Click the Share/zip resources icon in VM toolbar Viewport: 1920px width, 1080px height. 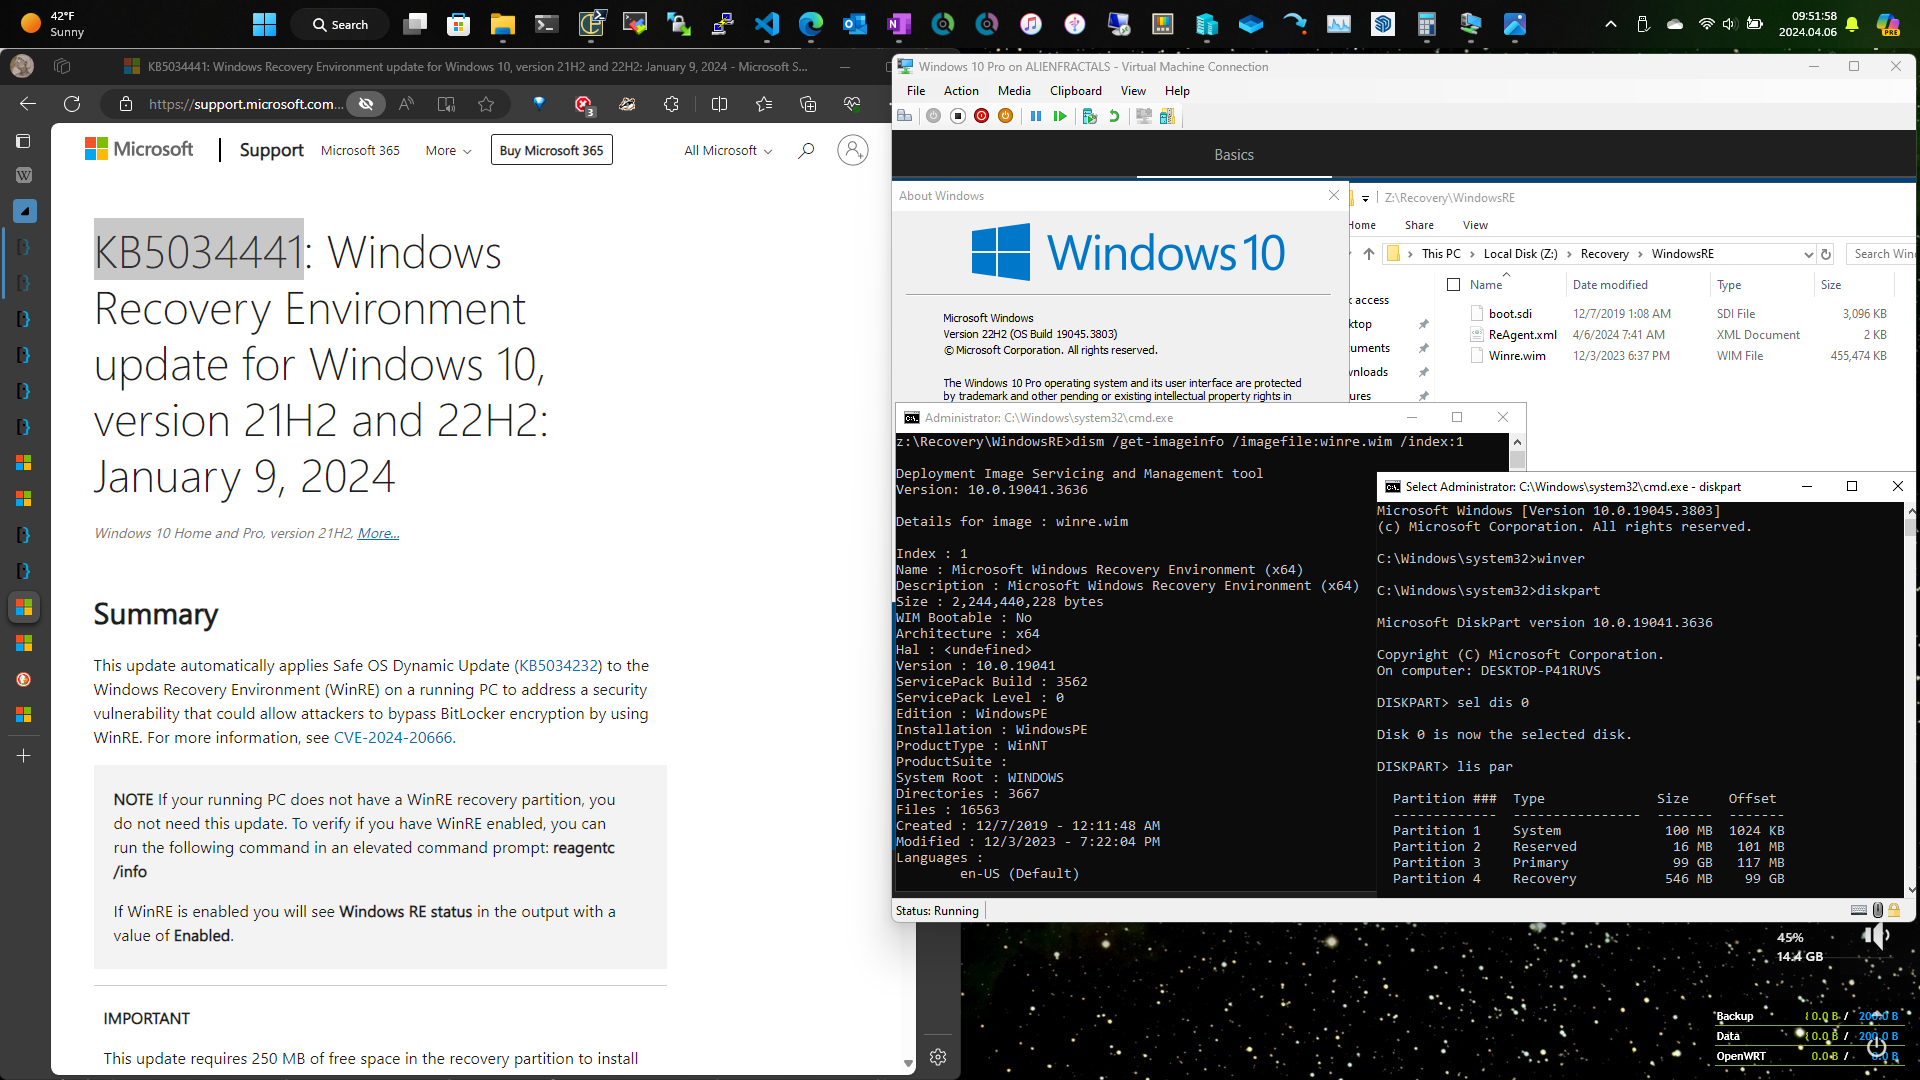[x=1167, y=116]
